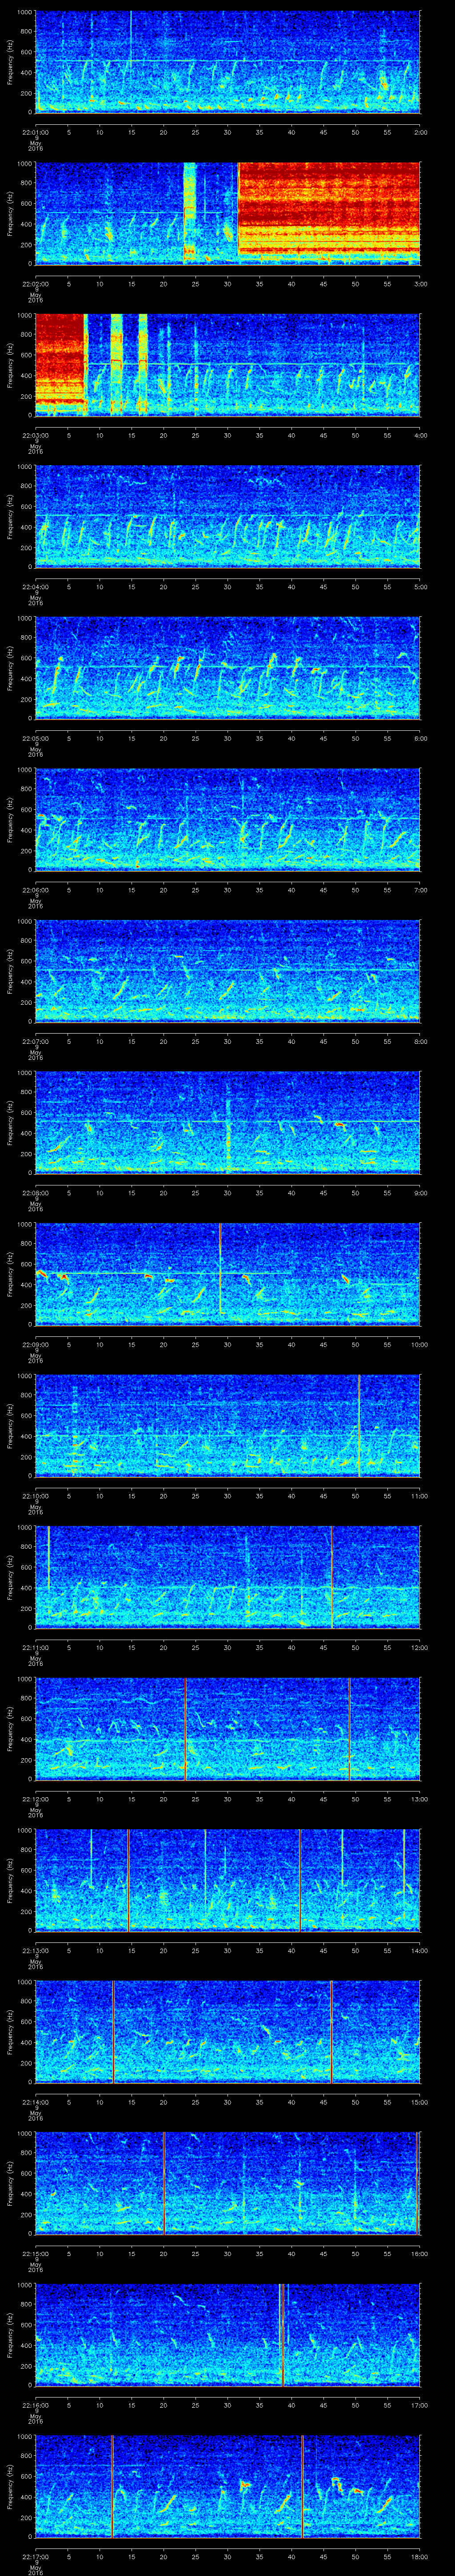Viewport: 455px width, 2576px height.
Task: Click the start time label '22:01:00'
Action: pyautogui.click(x=35, y=131)
